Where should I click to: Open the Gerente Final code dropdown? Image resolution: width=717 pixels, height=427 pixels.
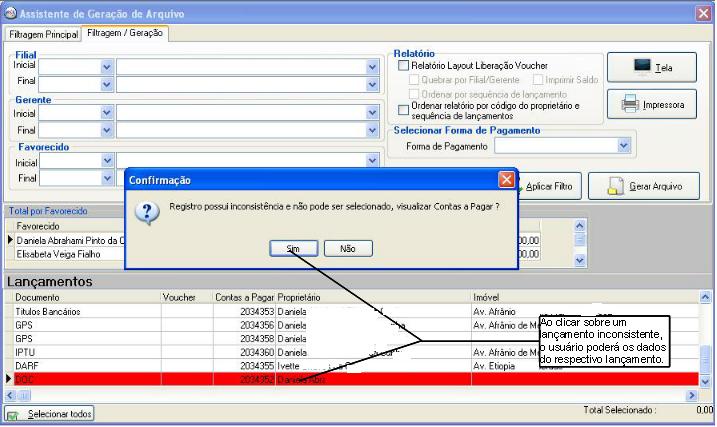pos(107,130)
